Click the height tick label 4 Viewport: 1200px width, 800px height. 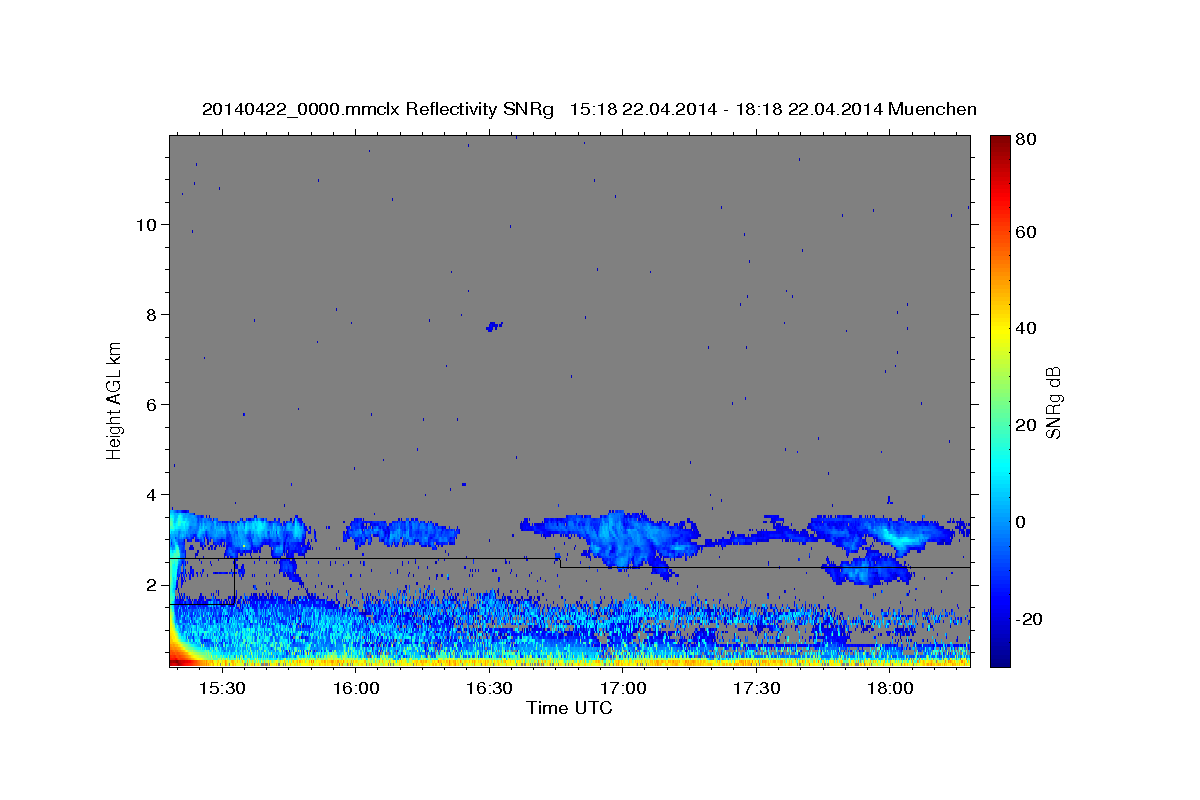[x=151, y=494]
